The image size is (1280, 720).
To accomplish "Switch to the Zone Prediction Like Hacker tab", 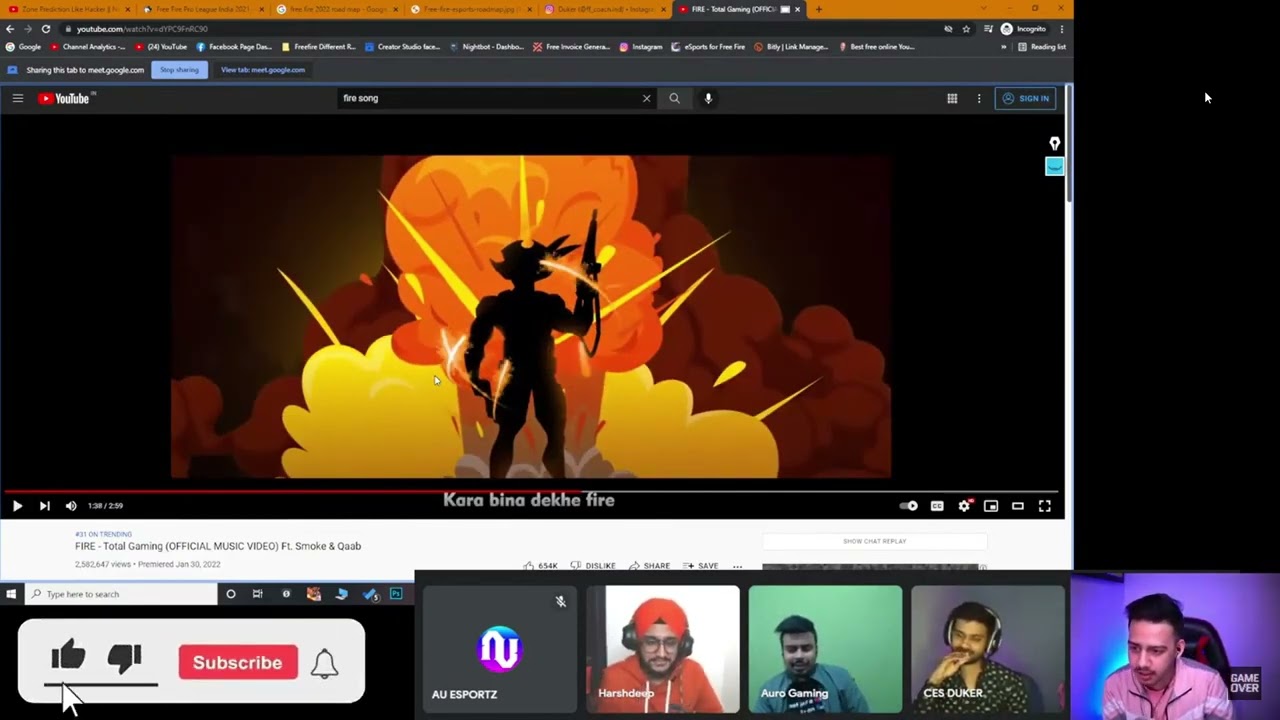I will click(x=70, y=9).
